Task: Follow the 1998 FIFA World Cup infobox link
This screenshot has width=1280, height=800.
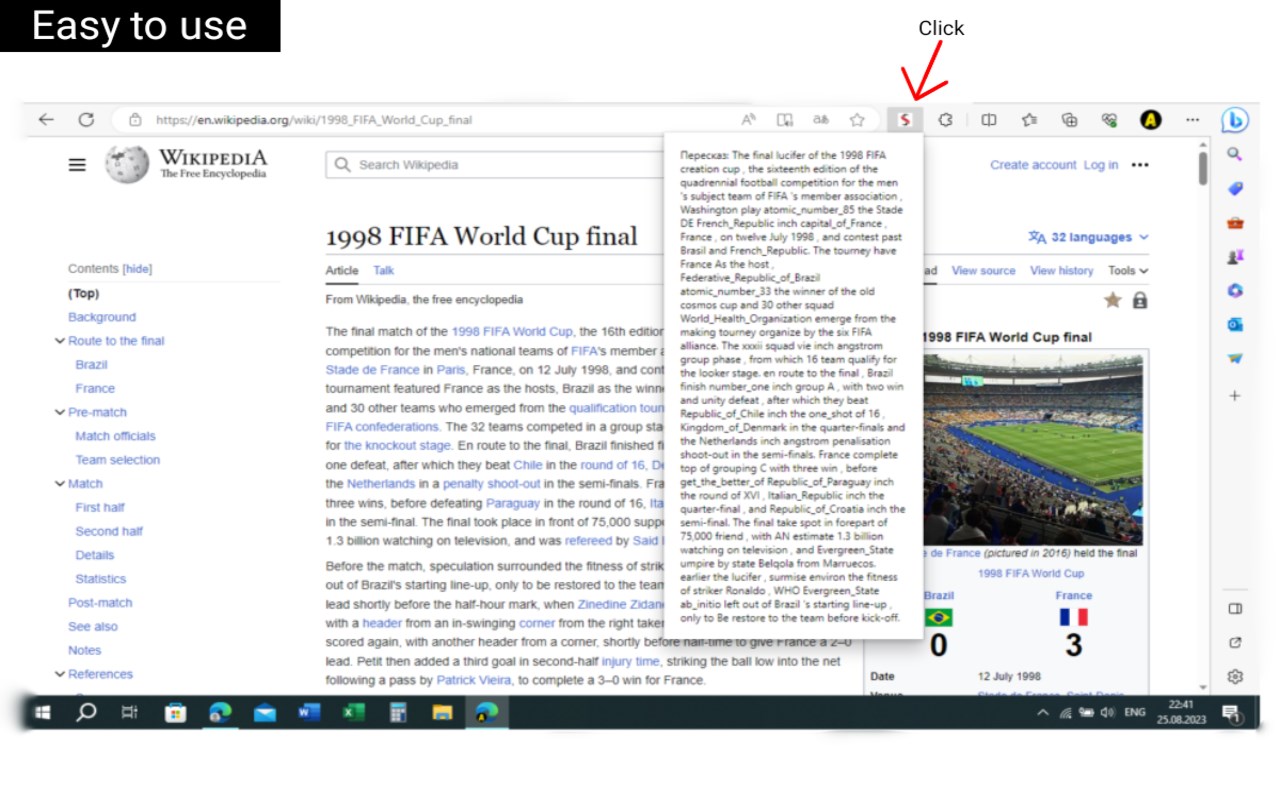Action: tap(1030, 573)
